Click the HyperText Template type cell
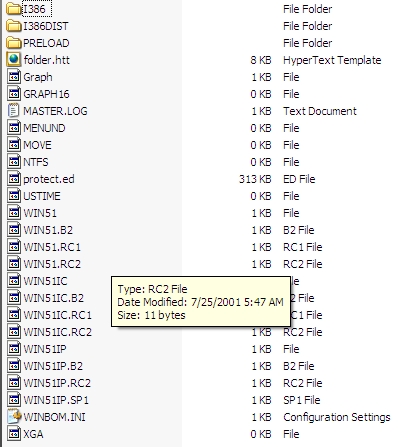 [332, 60]
